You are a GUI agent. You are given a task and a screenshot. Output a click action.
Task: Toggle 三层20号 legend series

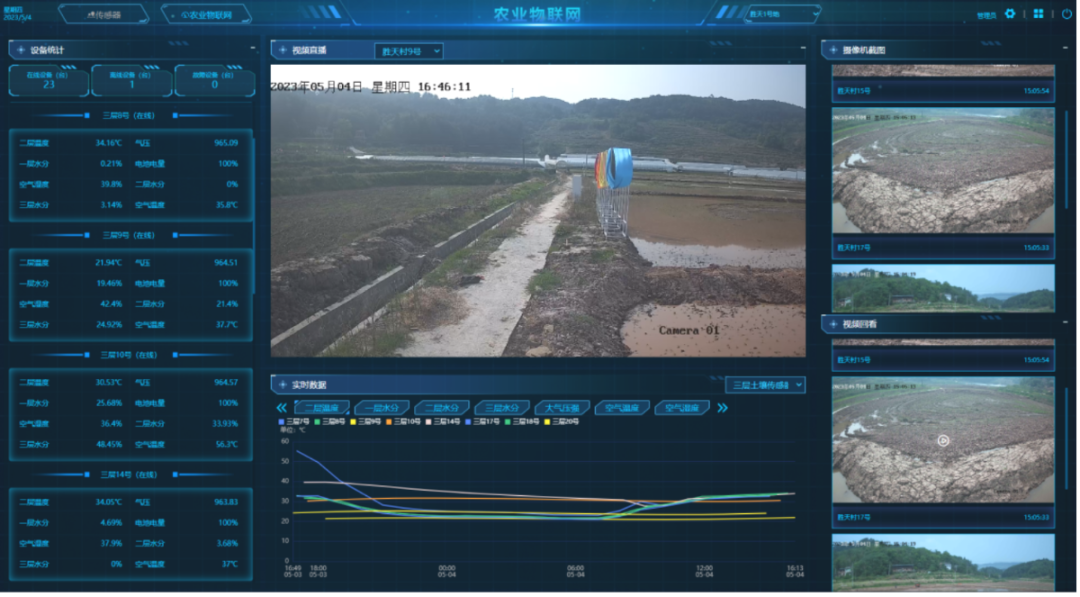click(561, 421)
